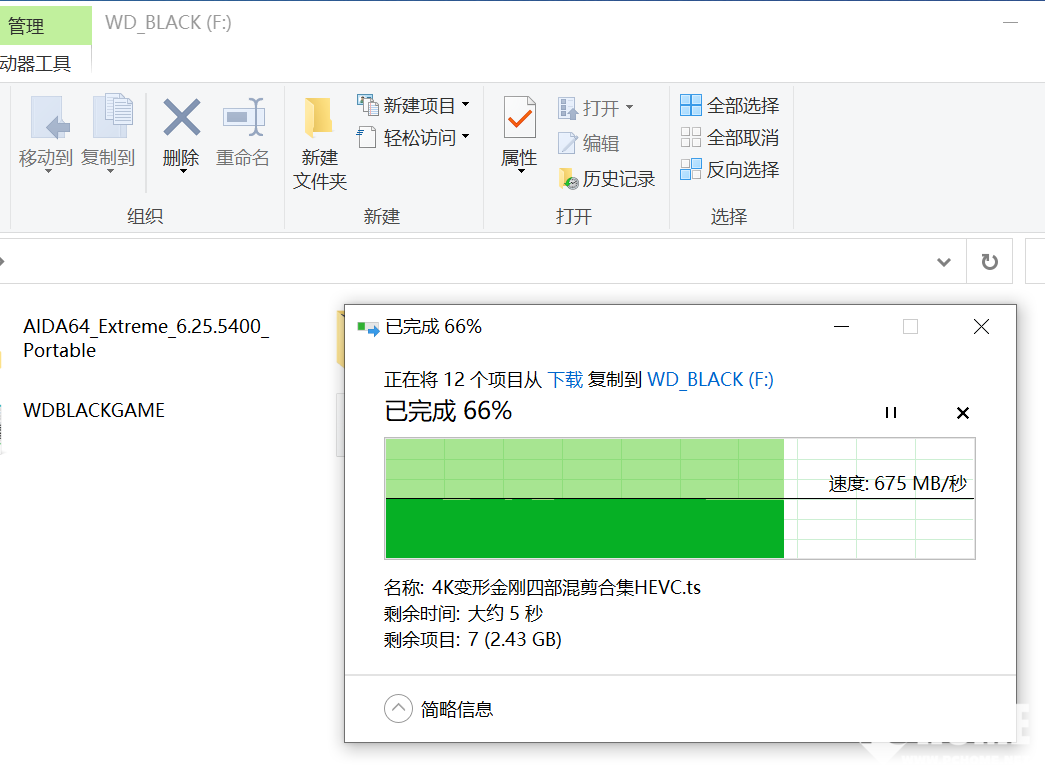Click the Edit (编辑) ribbon button
Viewport: 1045px width, 784px height.
tap(589, 143)
